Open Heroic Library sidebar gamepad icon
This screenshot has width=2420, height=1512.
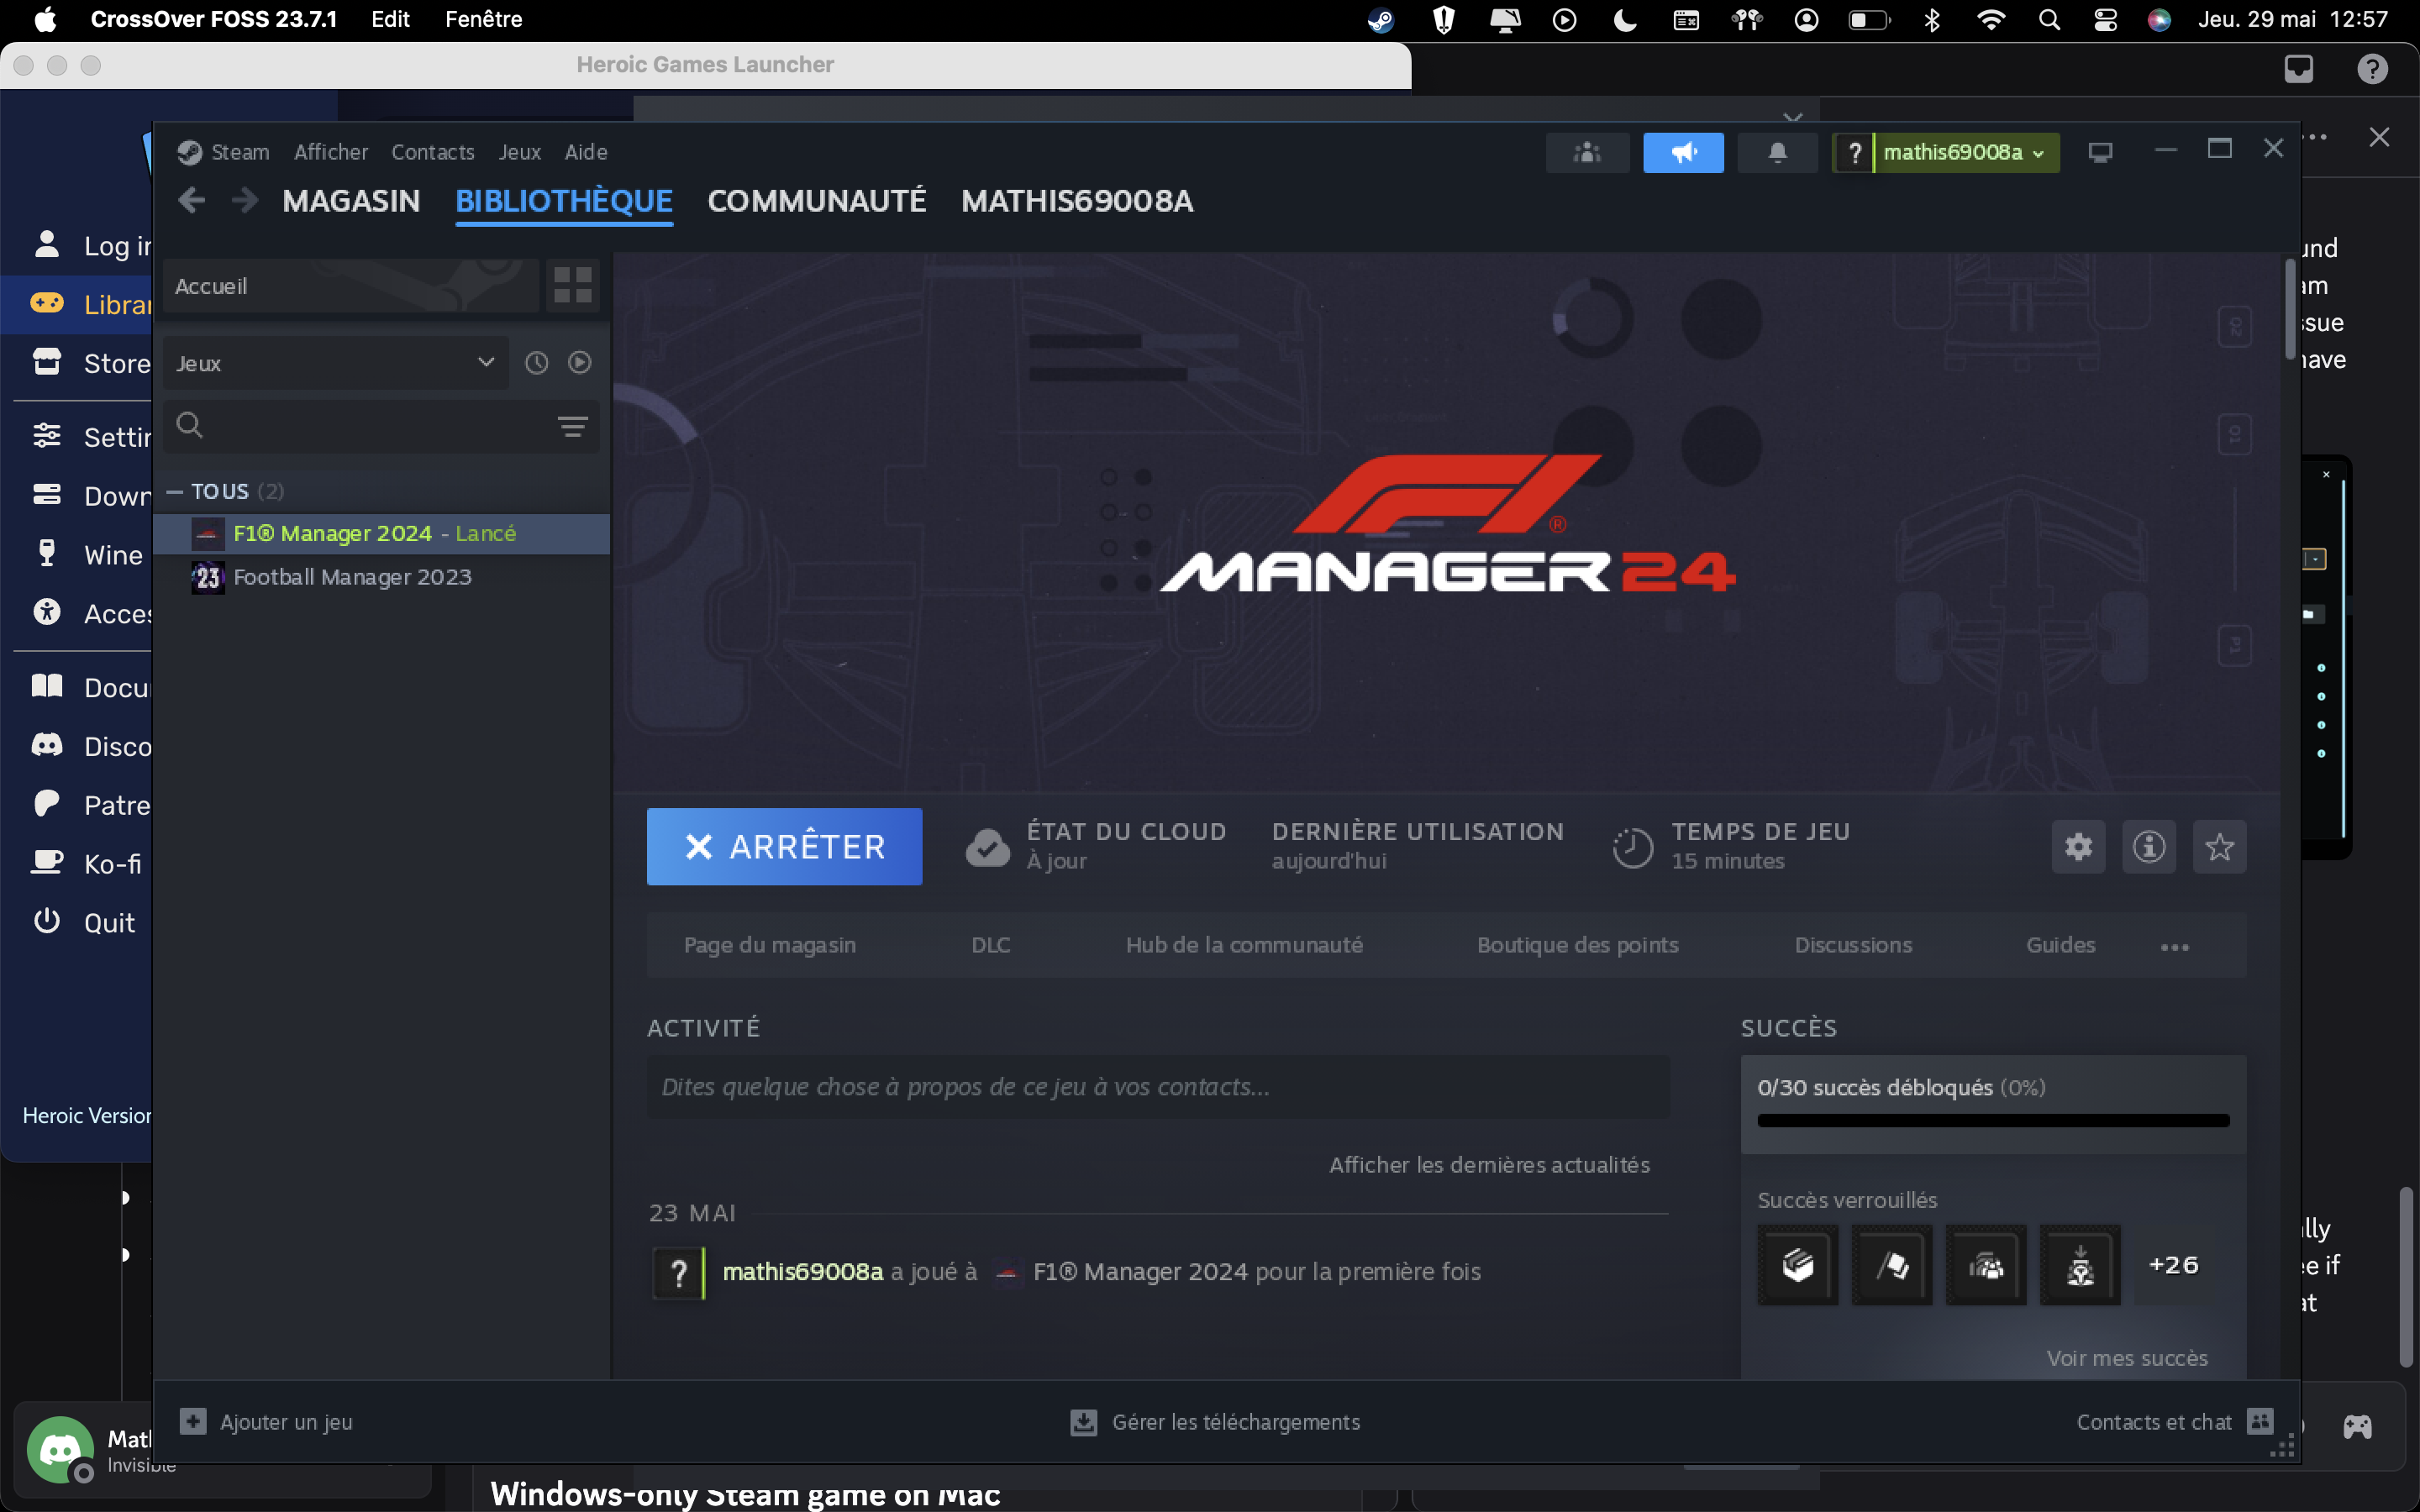47,303
